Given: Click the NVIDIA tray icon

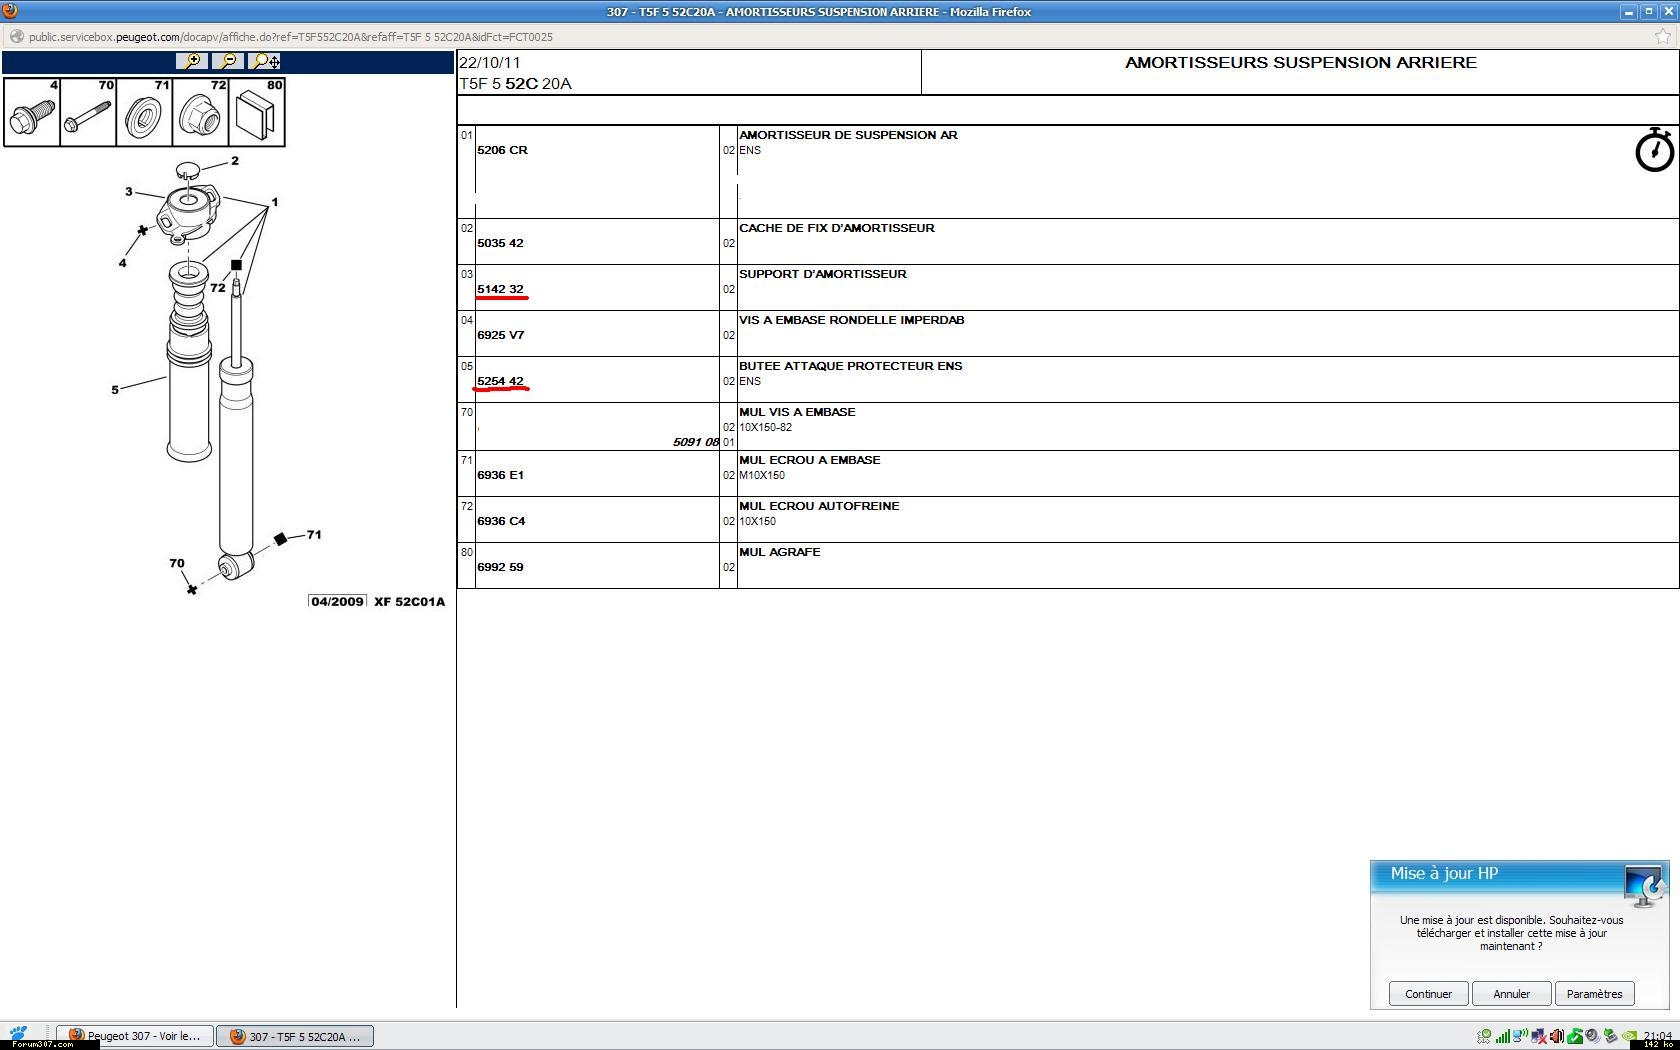Looking at the screenshot, I should click(1630, 1037).
